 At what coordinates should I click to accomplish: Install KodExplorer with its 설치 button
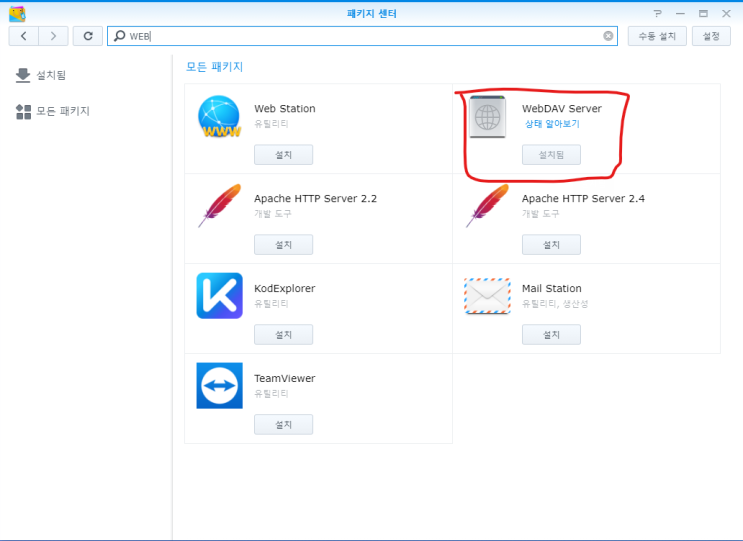(x=283, y=334)
